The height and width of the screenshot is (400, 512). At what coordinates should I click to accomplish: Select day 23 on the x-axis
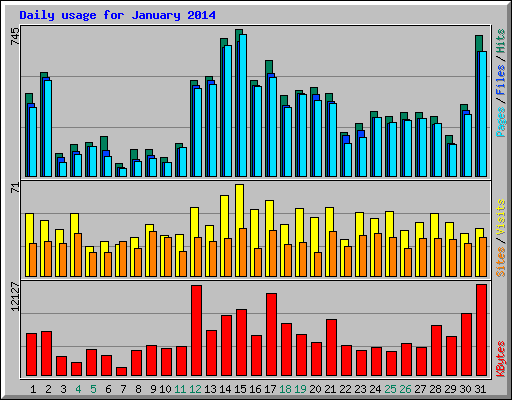click(360, 389)
